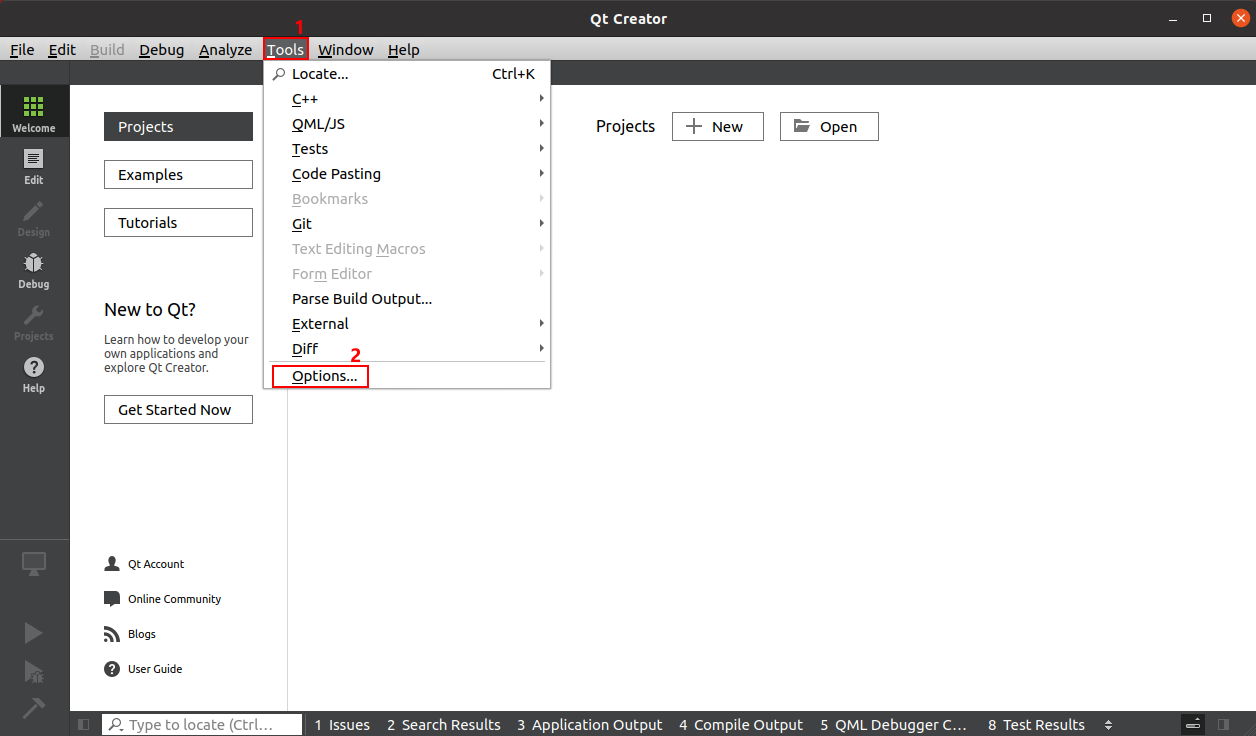Open the Issues output pane
This screenshot has height=736, width=1256.
tap(342, 725)
